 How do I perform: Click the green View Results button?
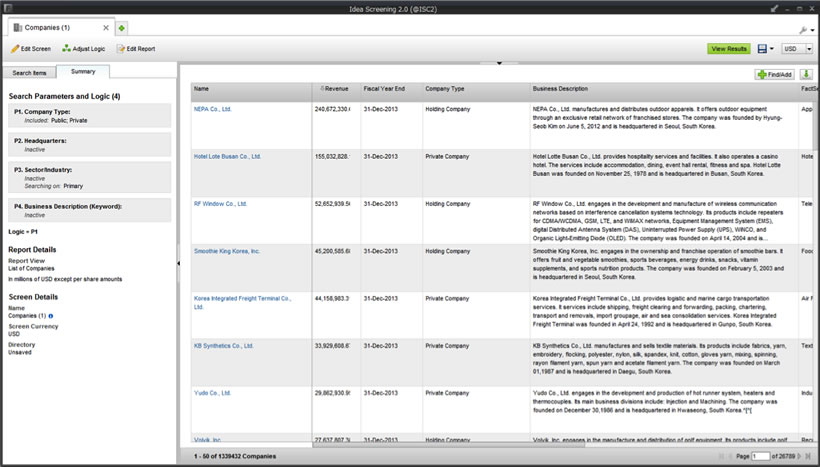tap(729, 49)
